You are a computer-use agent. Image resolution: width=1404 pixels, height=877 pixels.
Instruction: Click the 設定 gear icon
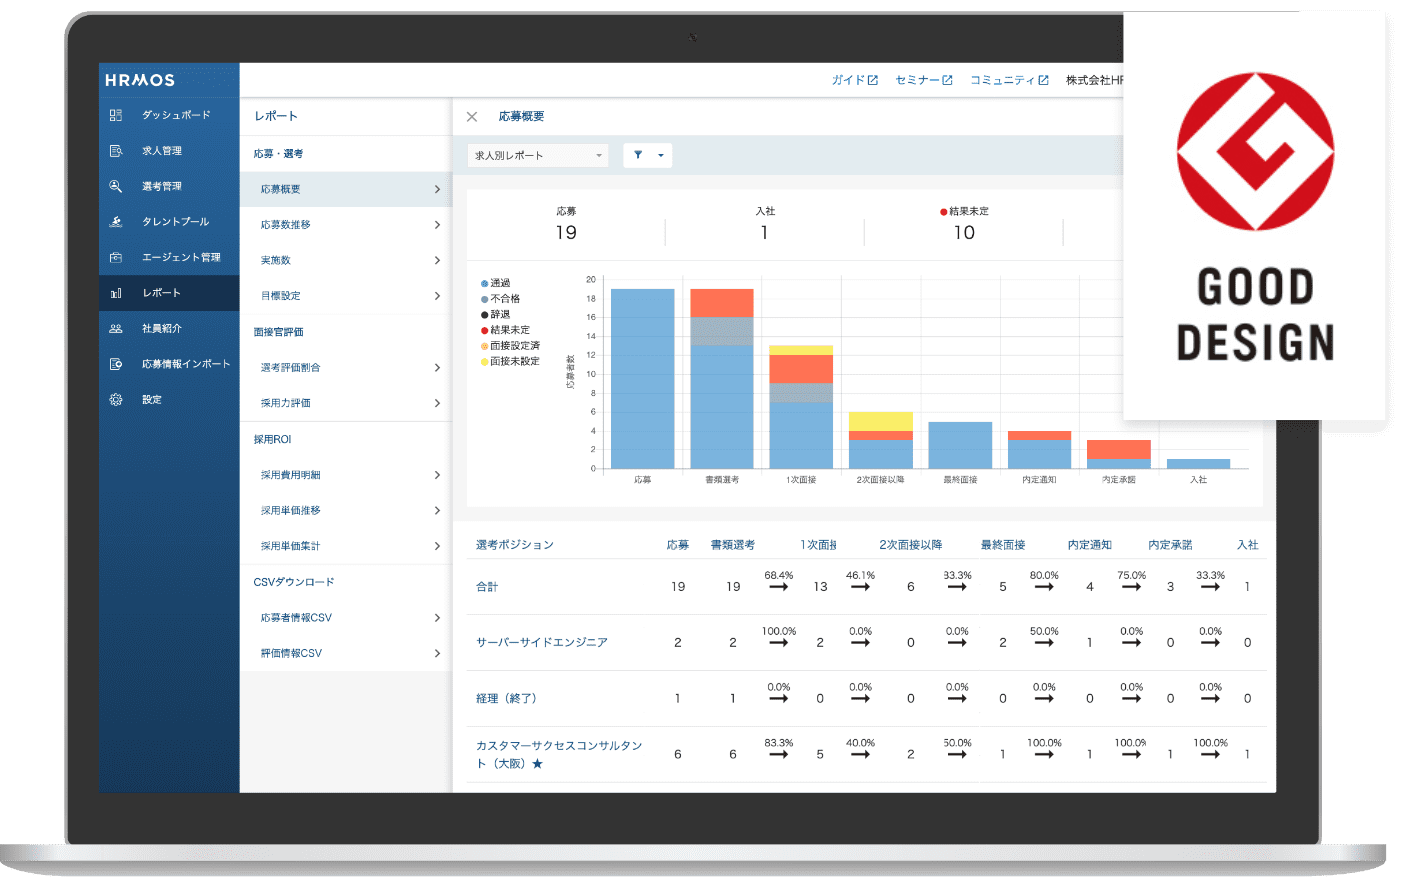116,400
